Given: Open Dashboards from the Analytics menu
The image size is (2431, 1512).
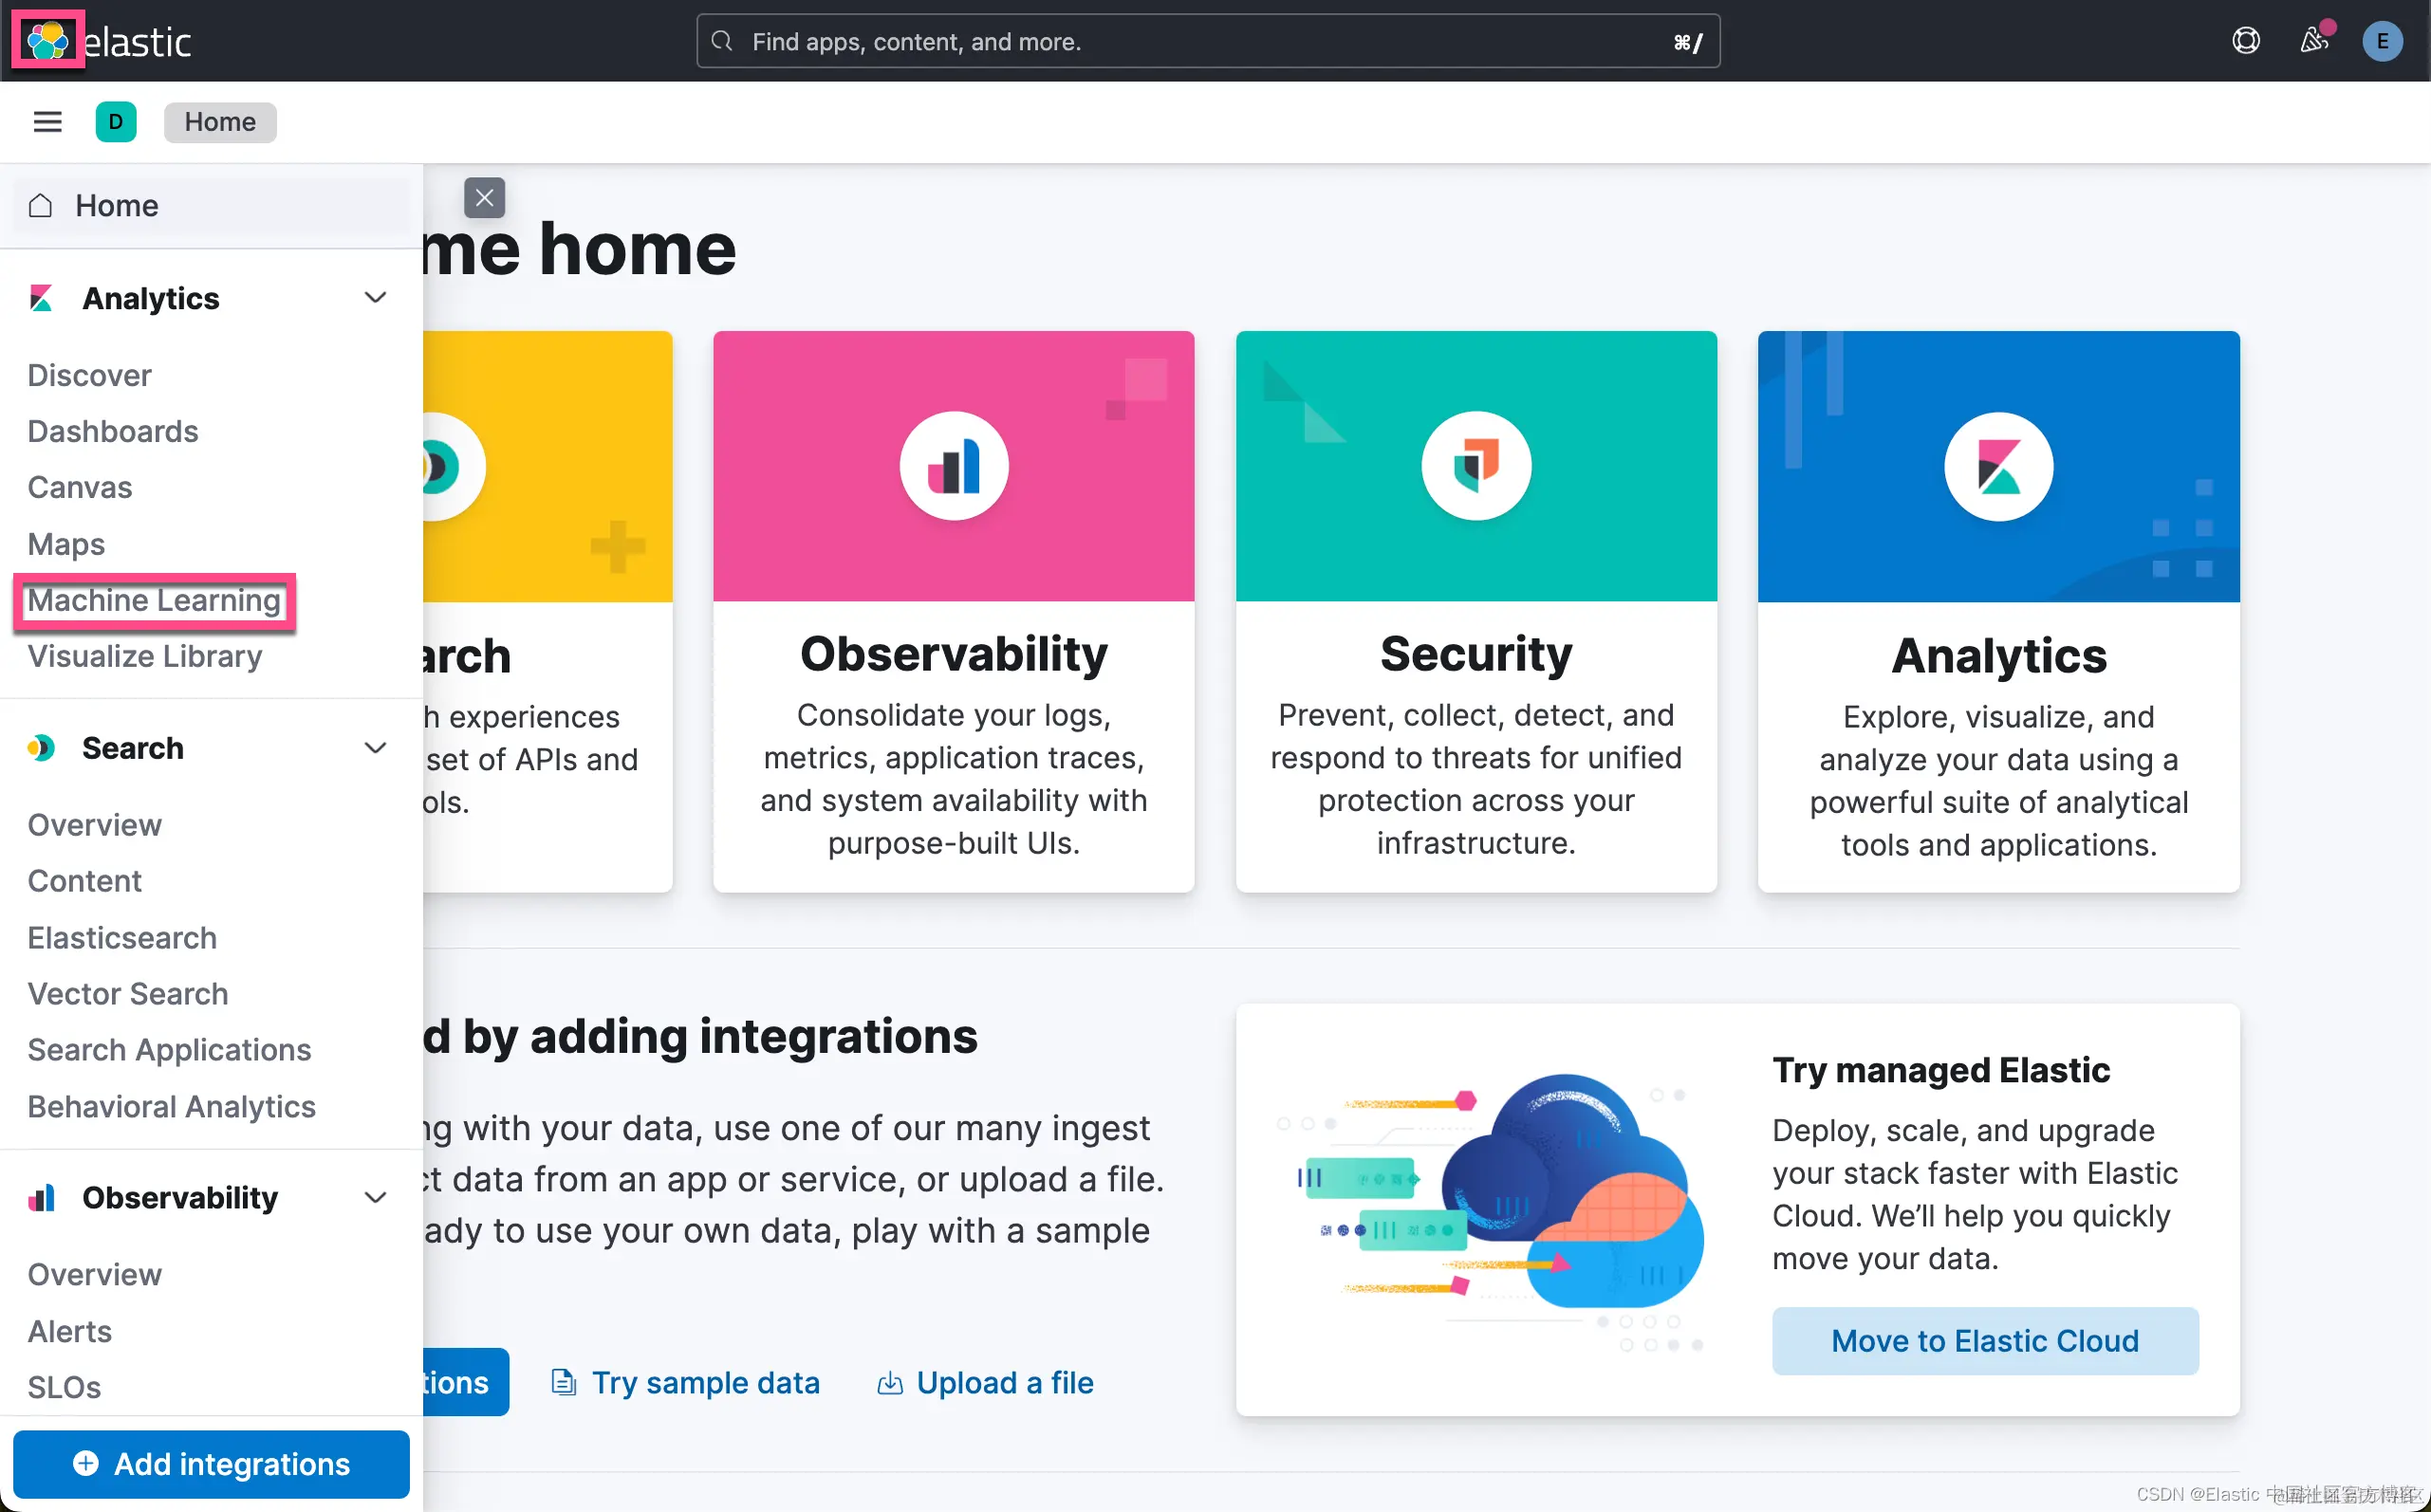Looking at the screenshot, I should click(113, 431).
